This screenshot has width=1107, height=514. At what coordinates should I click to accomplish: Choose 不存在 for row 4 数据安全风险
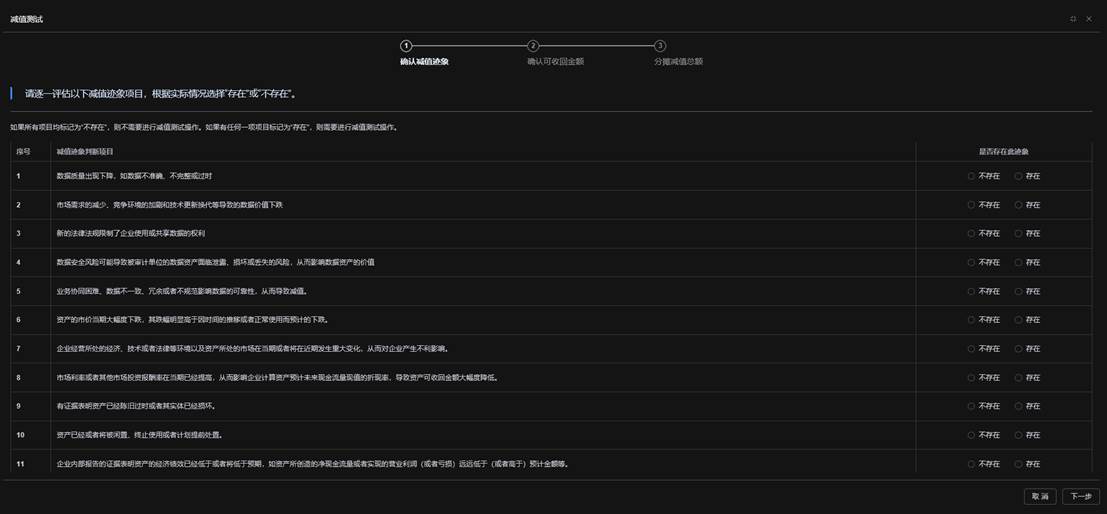(x=971, y=263)
